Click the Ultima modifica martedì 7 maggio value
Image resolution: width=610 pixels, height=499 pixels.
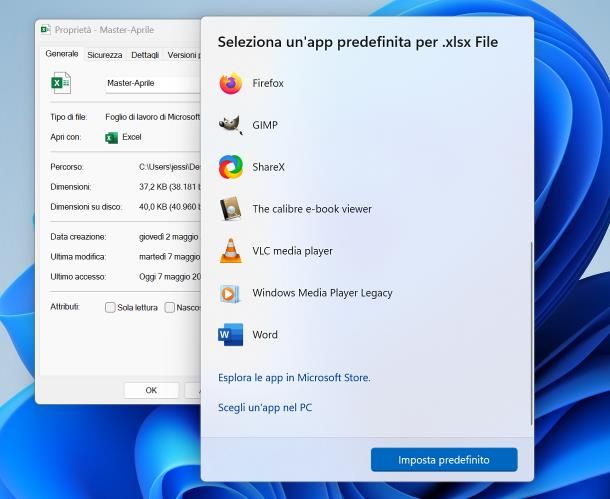[x=170, y=257]
